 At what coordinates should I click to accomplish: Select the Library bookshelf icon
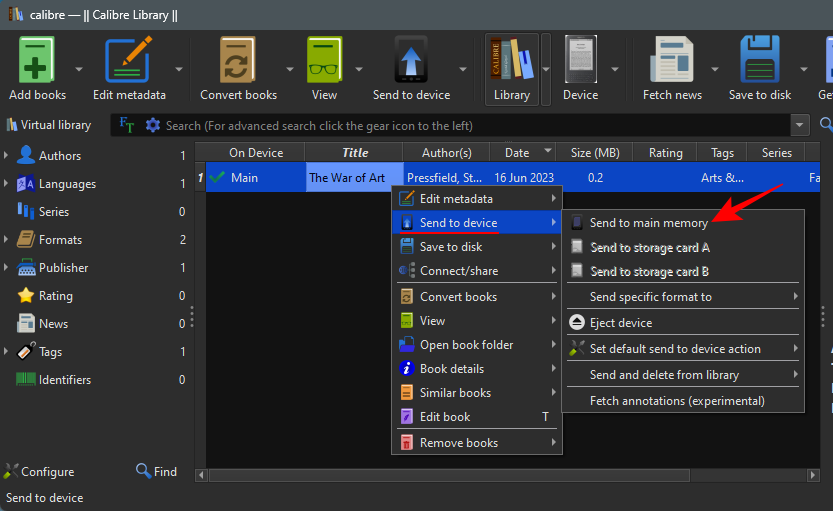[511, 62]
